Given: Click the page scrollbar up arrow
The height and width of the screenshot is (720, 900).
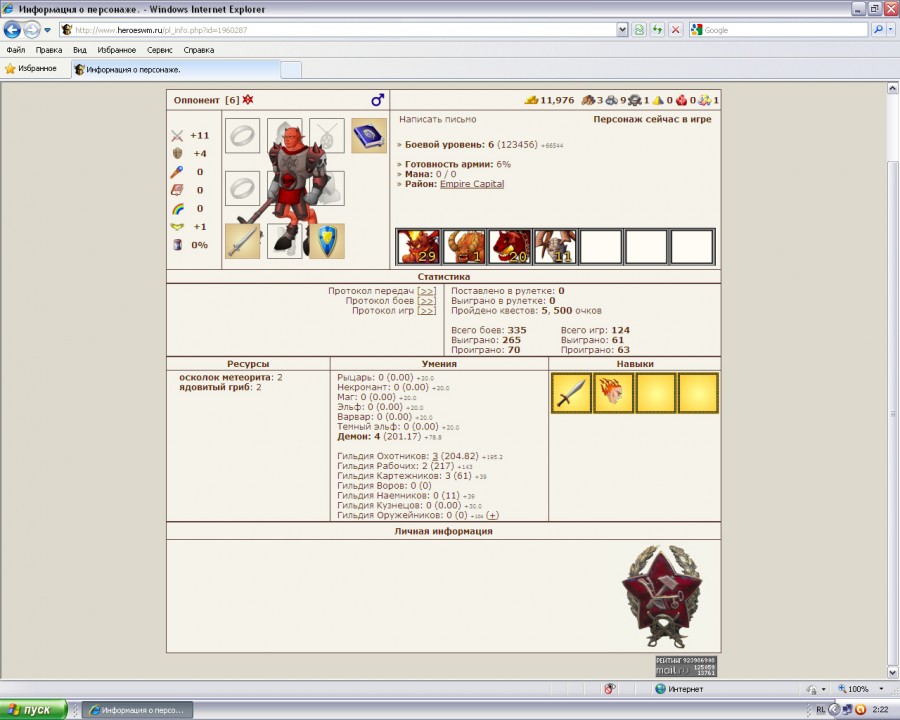Looking at the screenshot, I should pos(893,88).
